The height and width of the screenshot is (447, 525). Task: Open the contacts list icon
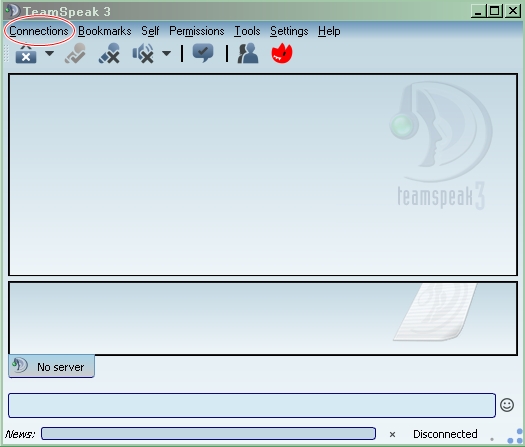click(x=248, y=54)
